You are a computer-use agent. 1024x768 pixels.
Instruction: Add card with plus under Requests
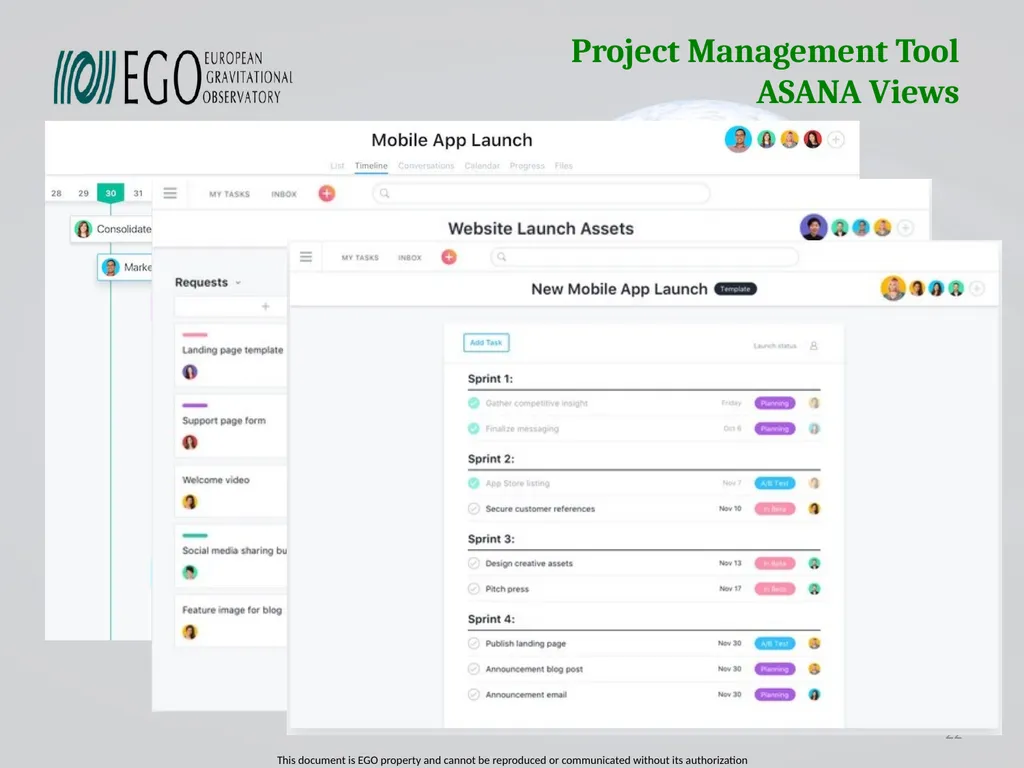pyautogui.click(x=265, y=306)
